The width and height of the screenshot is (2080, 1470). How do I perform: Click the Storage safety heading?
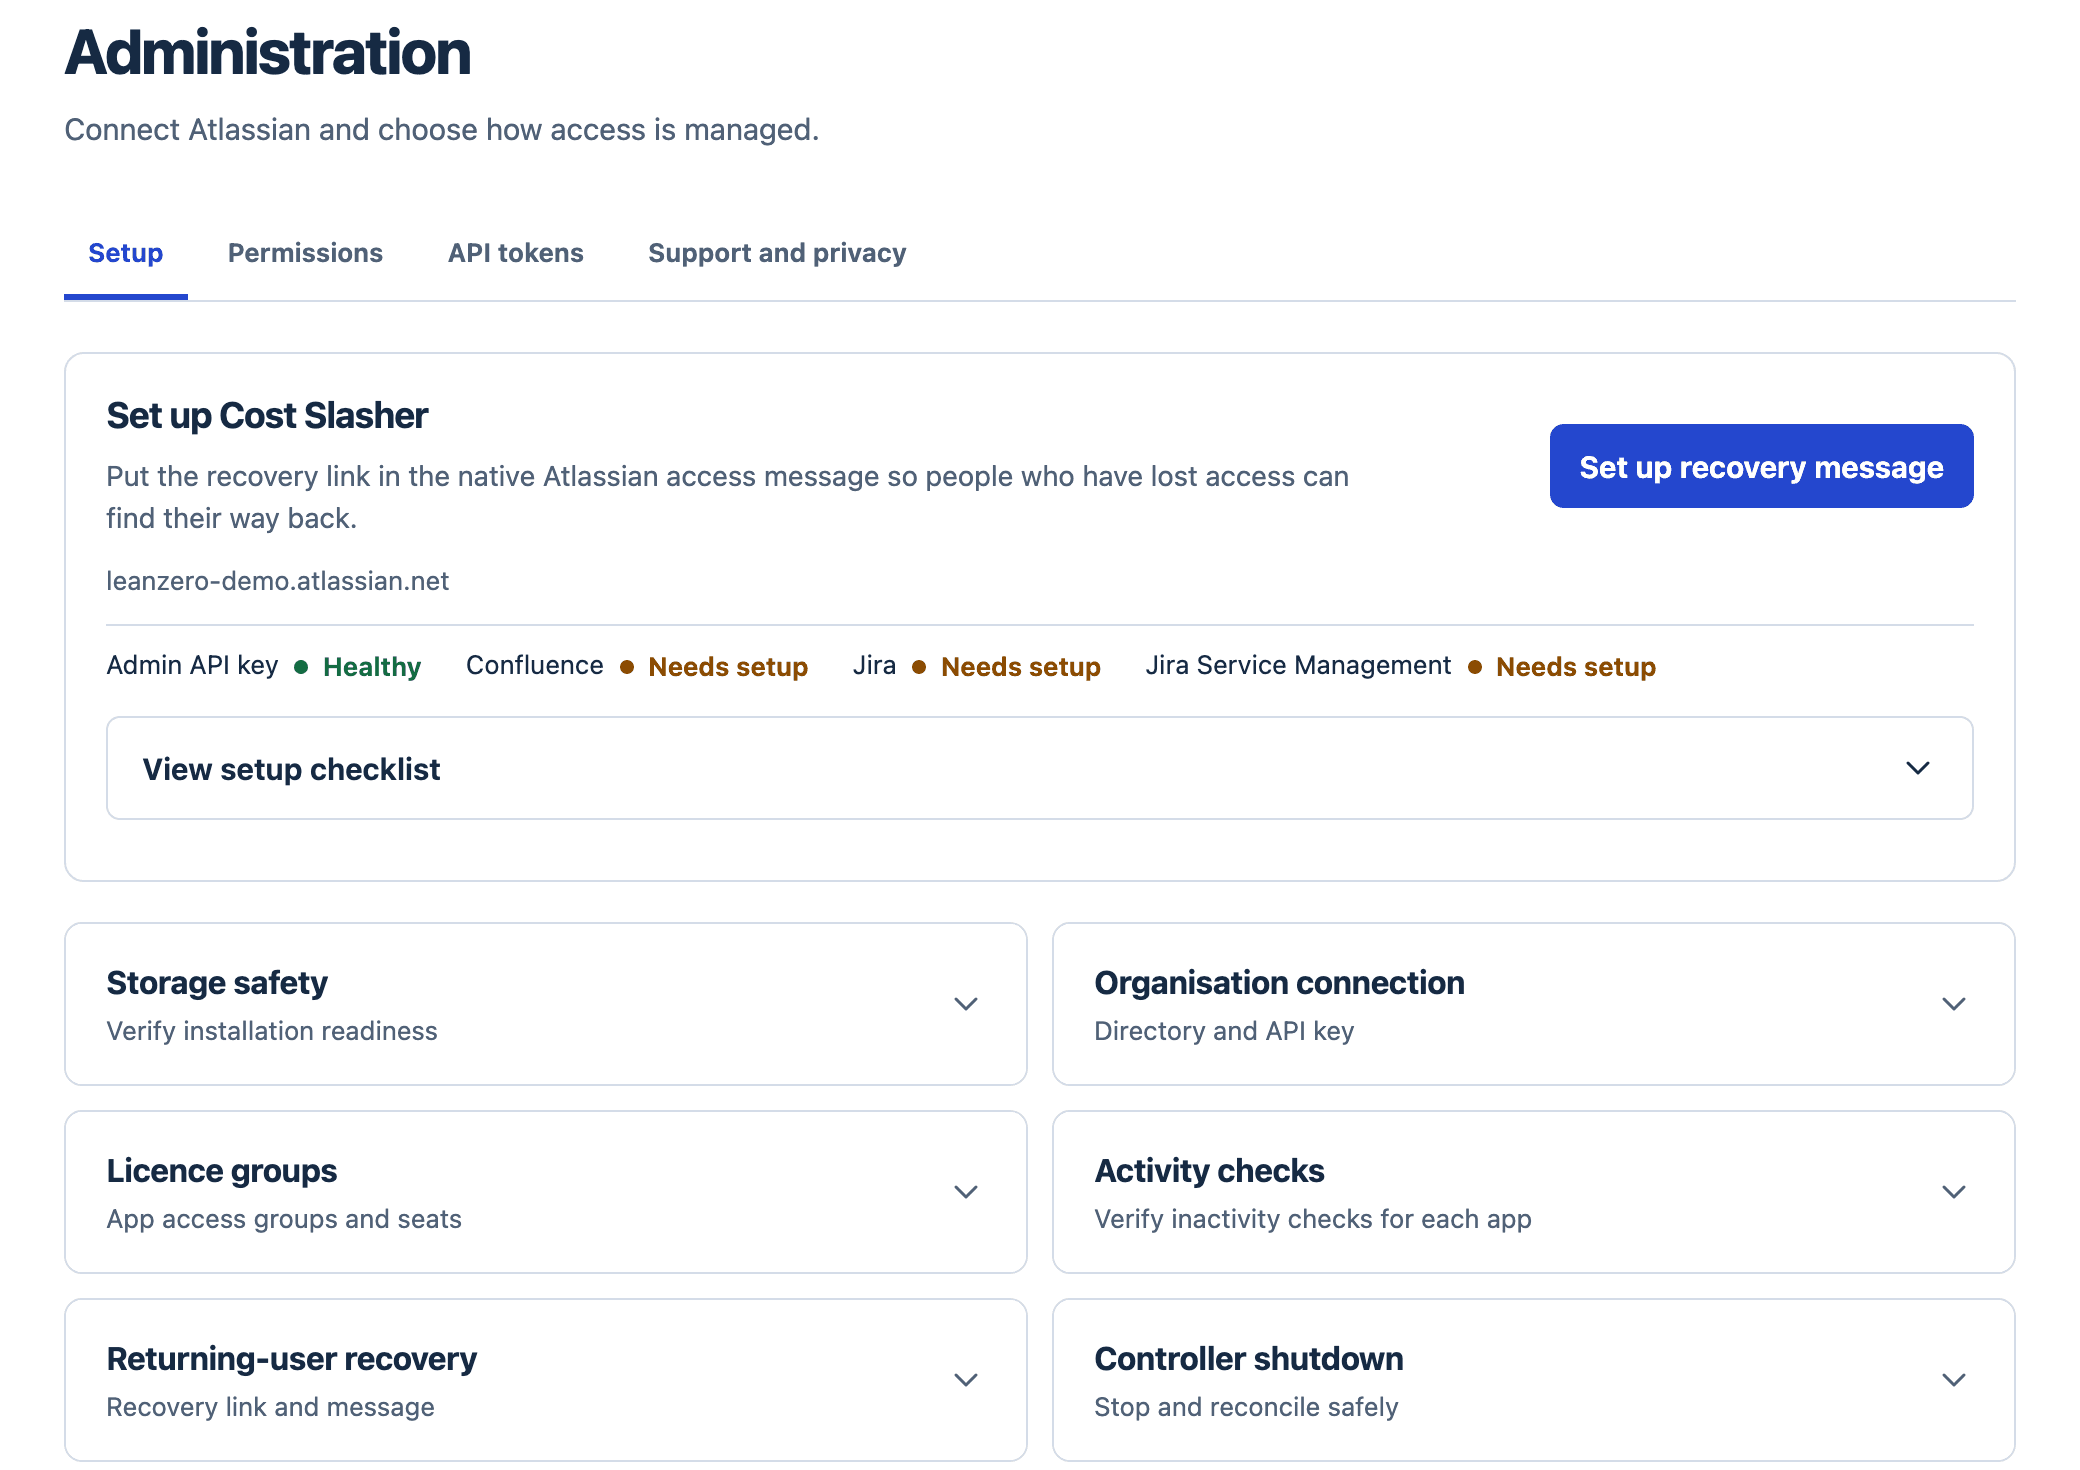point(217,983)
